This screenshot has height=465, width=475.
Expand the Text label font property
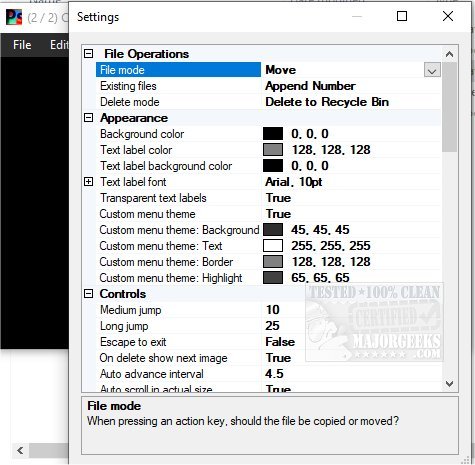point(88,182)
